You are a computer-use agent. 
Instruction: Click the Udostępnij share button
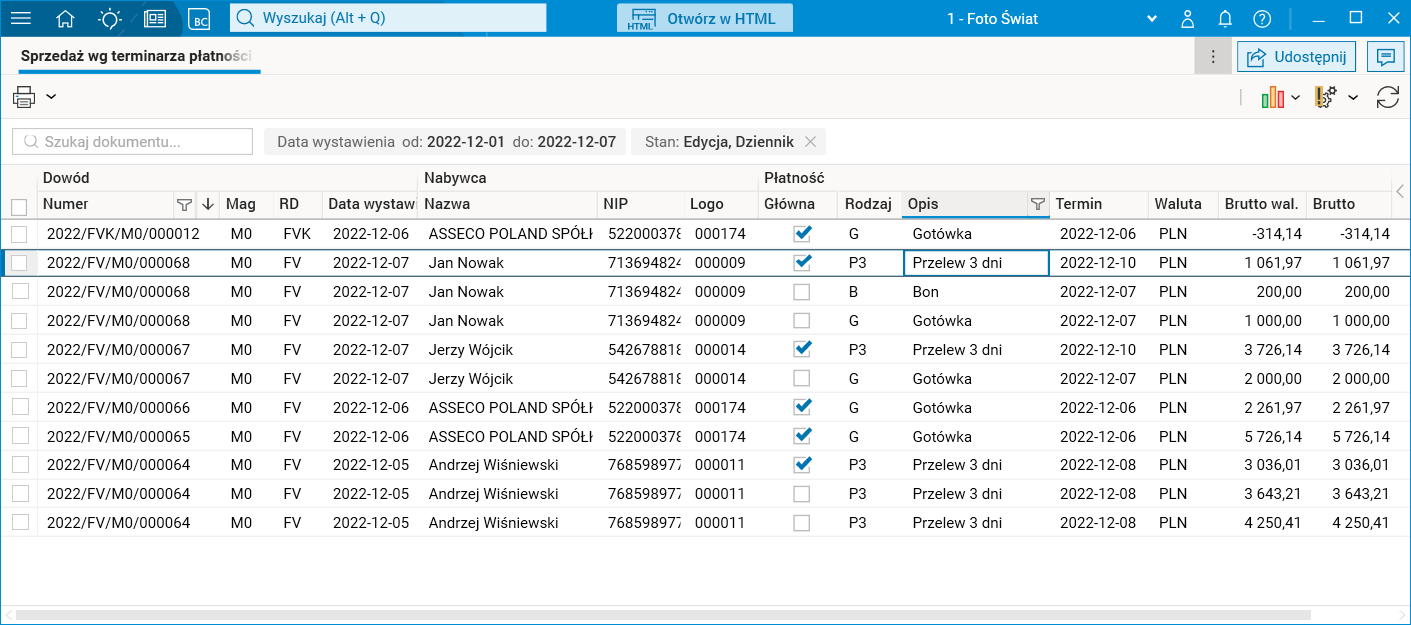point(1296,57)
